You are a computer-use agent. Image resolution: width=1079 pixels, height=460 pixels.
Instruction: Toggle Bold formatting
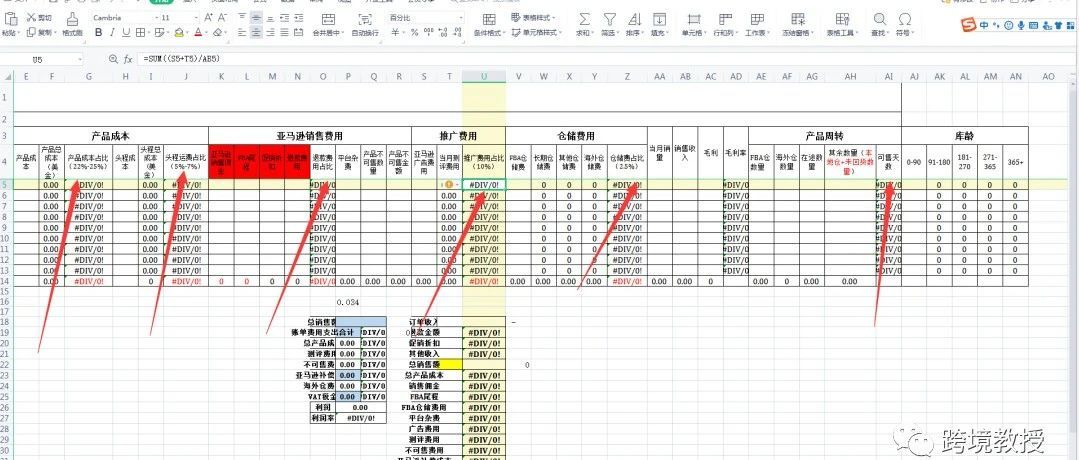pos(98,32)
